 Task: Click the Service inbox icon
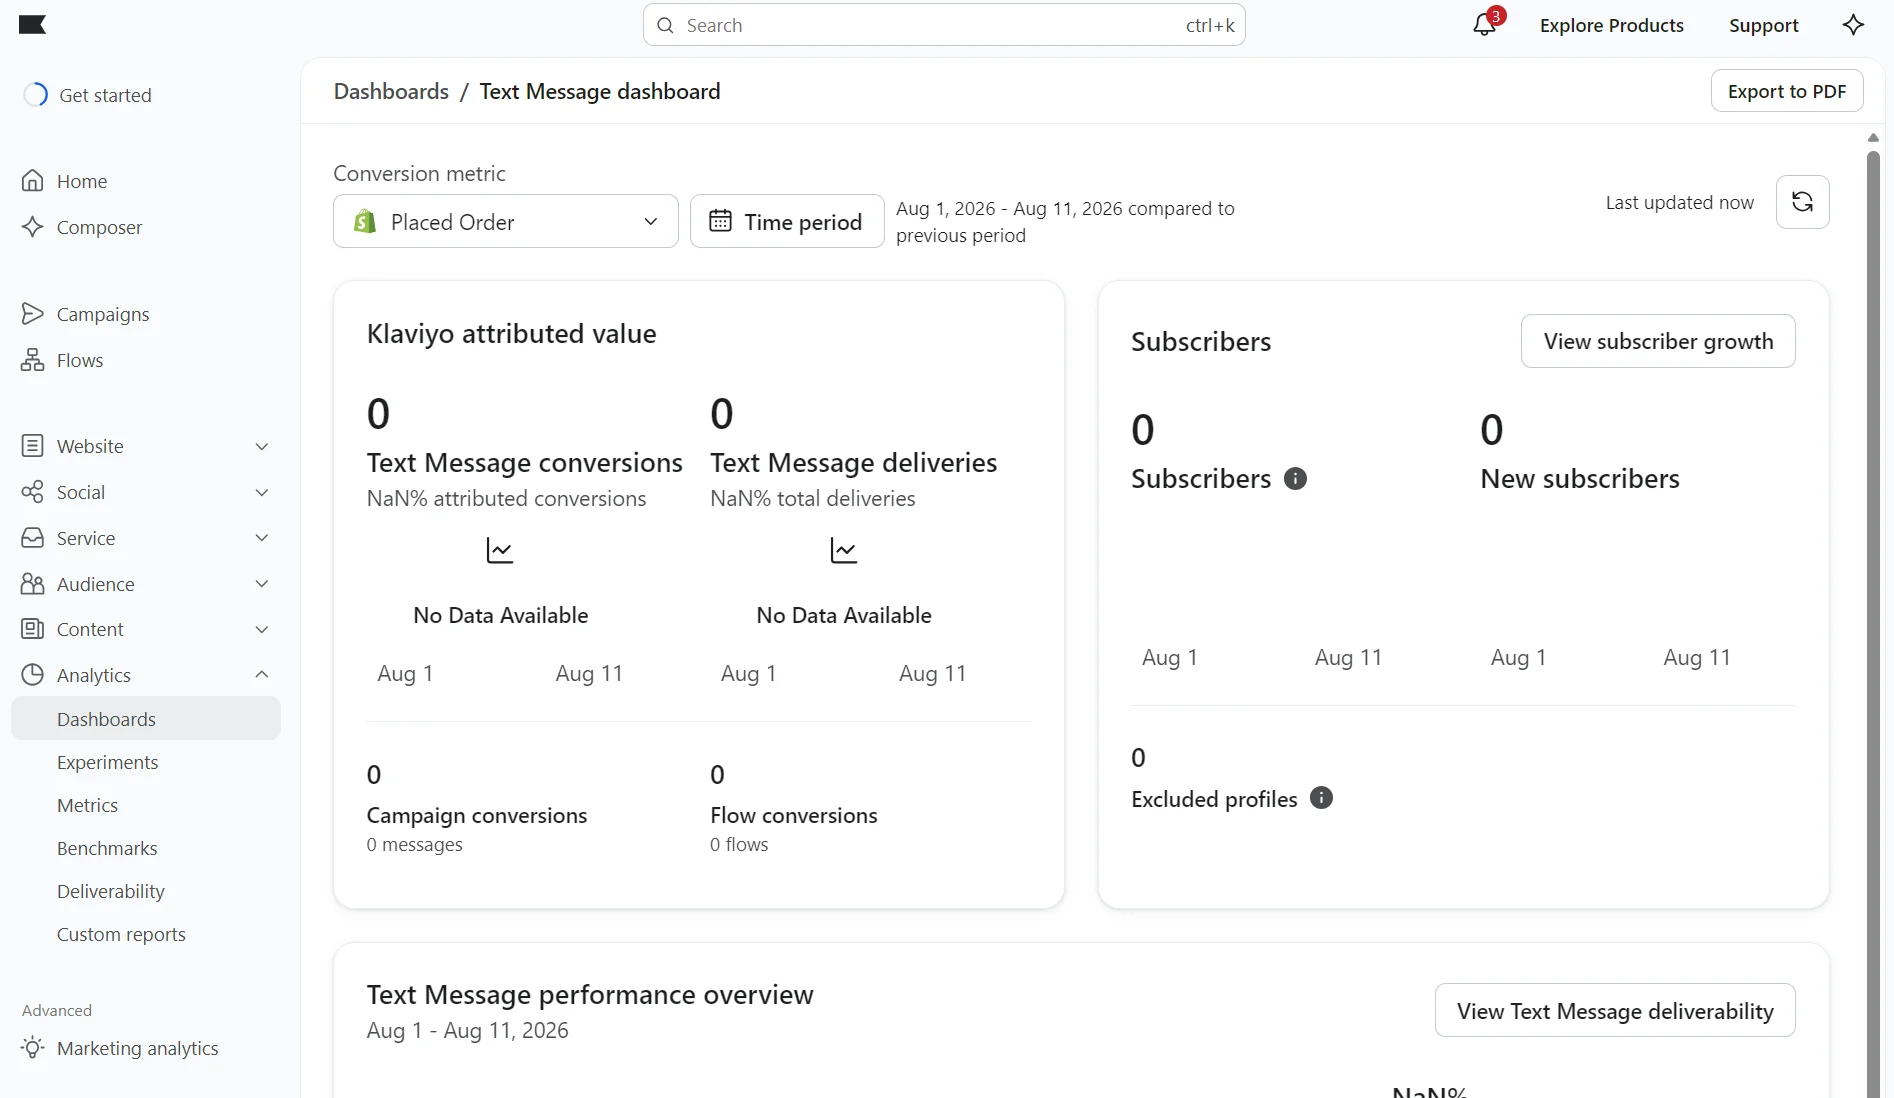click(x=32, y=538)
